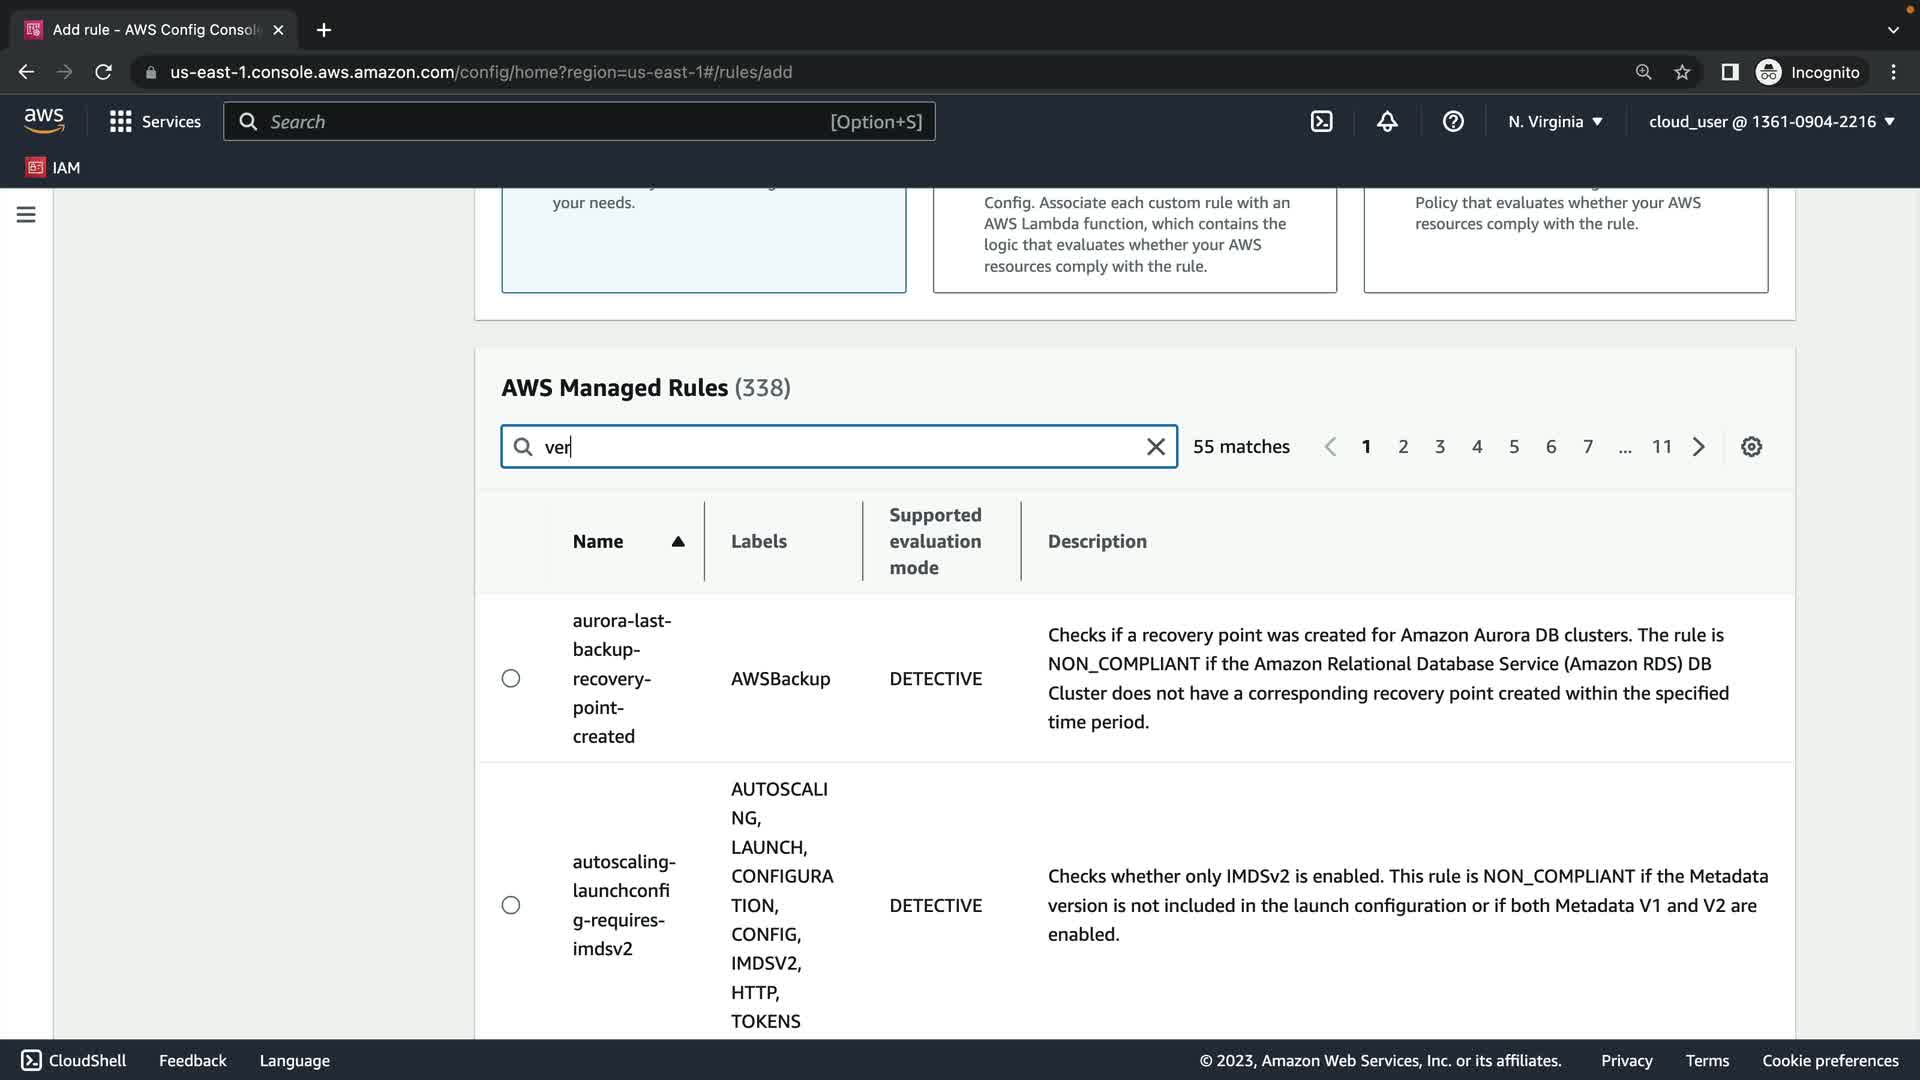Image resolution: width=1920 pixels, height=1080 pixels.
Task: Open the Services grid menu
Action: coord(155,121)
